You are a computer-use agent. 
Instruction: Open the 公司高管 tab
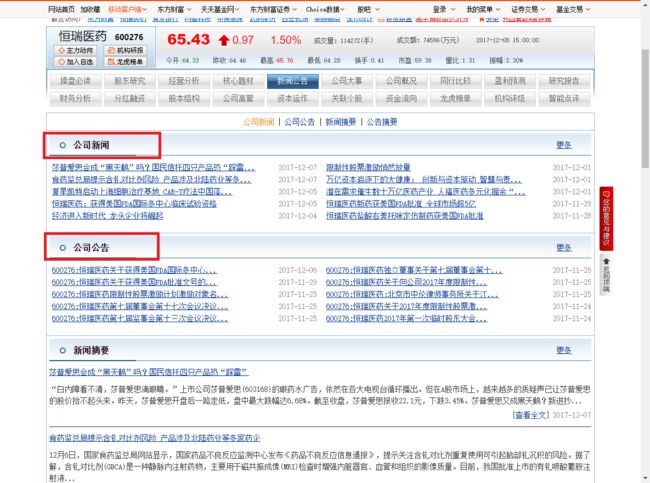[238, 99]
